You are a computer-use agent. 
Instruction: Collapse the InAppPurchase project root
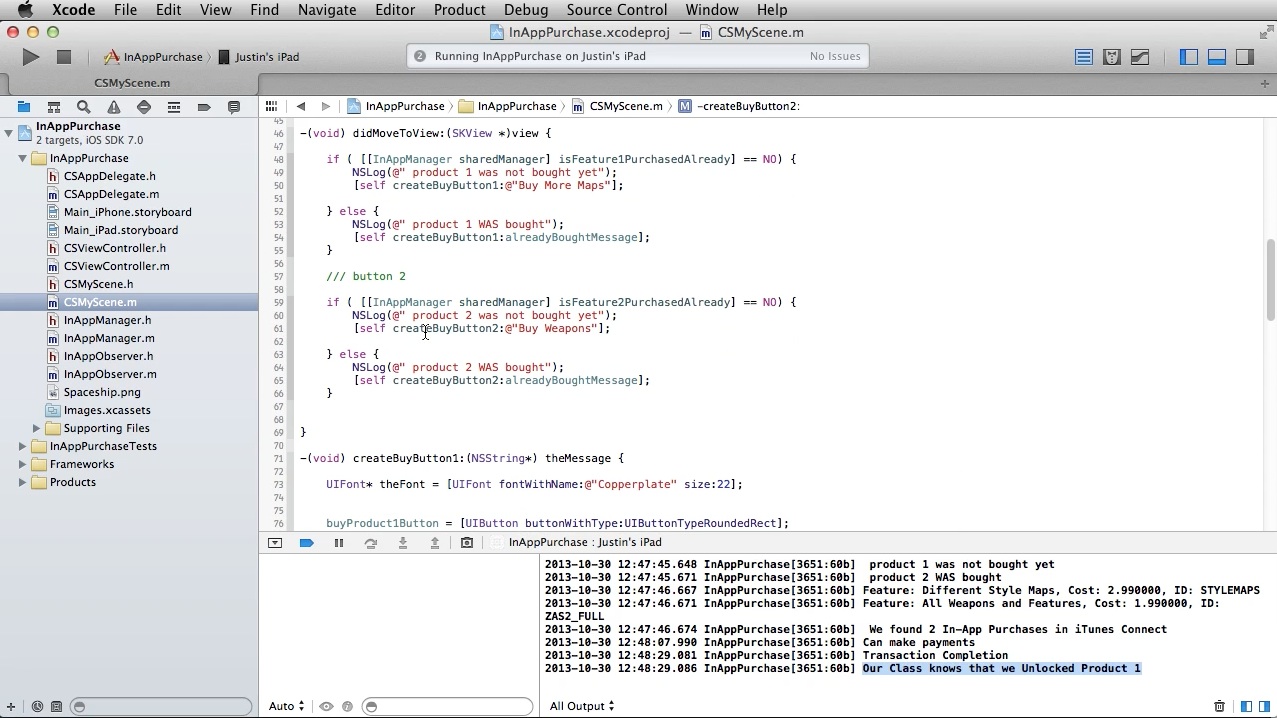[x=8, y=132]
